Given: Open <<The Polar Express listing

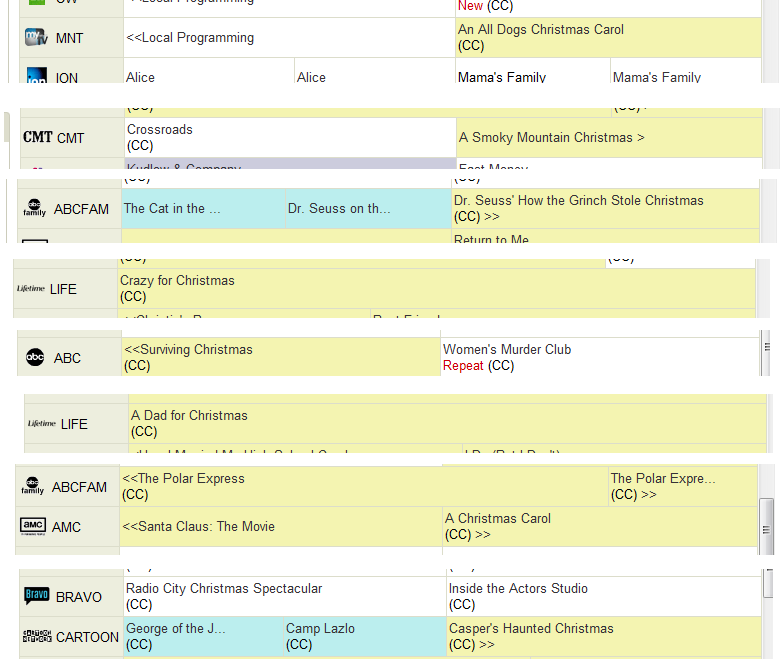Looking at the screenshot, I should click(x=364, y=486).
